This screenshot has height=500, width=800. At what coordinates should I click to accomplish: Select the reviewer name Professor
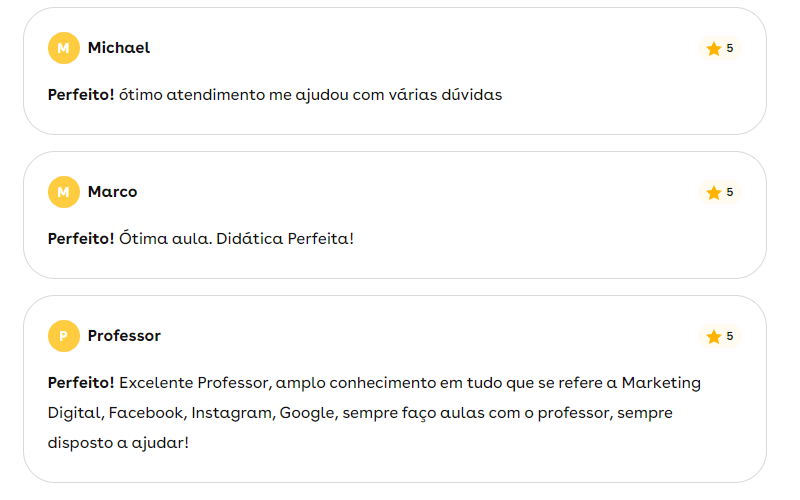[x=124, y=336]
